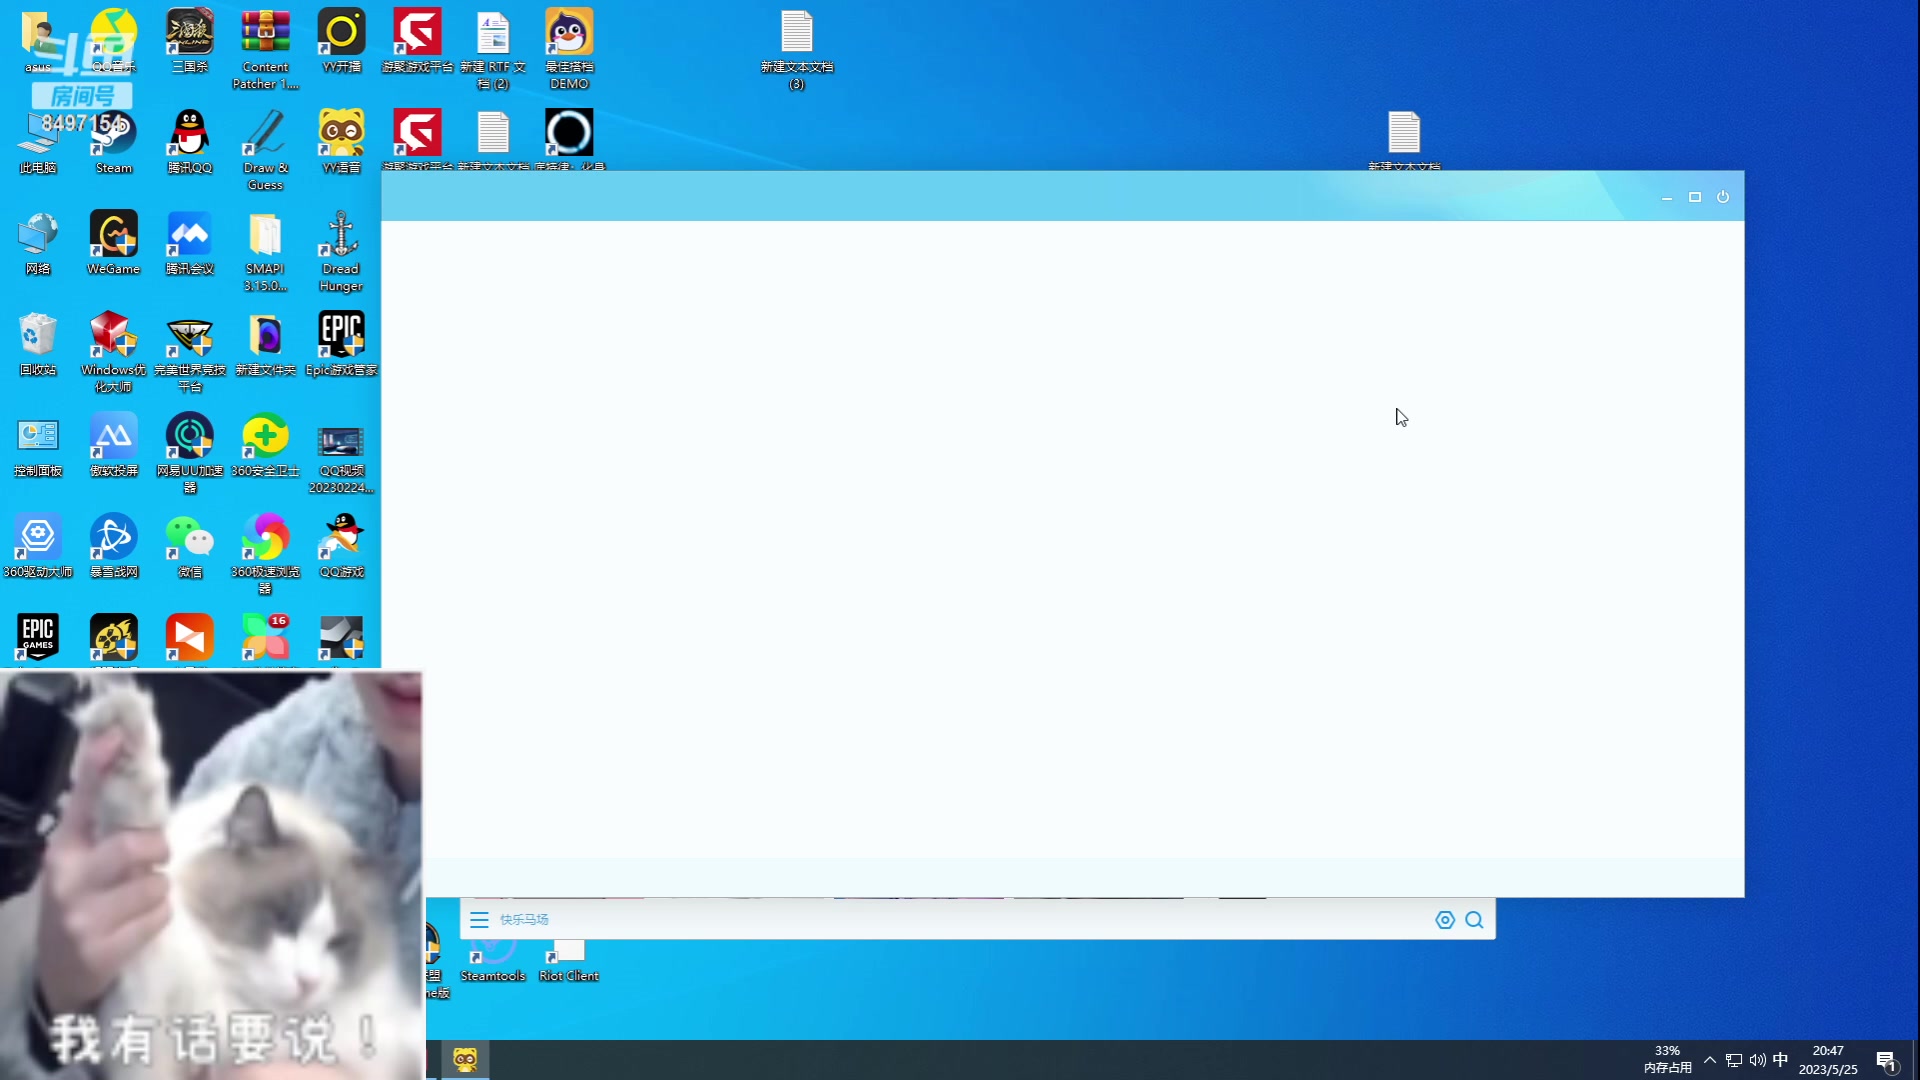Toggle the 中 input method indicator
The width and height of the screenshot is (1920, 1080).
pos(1780,1060)
